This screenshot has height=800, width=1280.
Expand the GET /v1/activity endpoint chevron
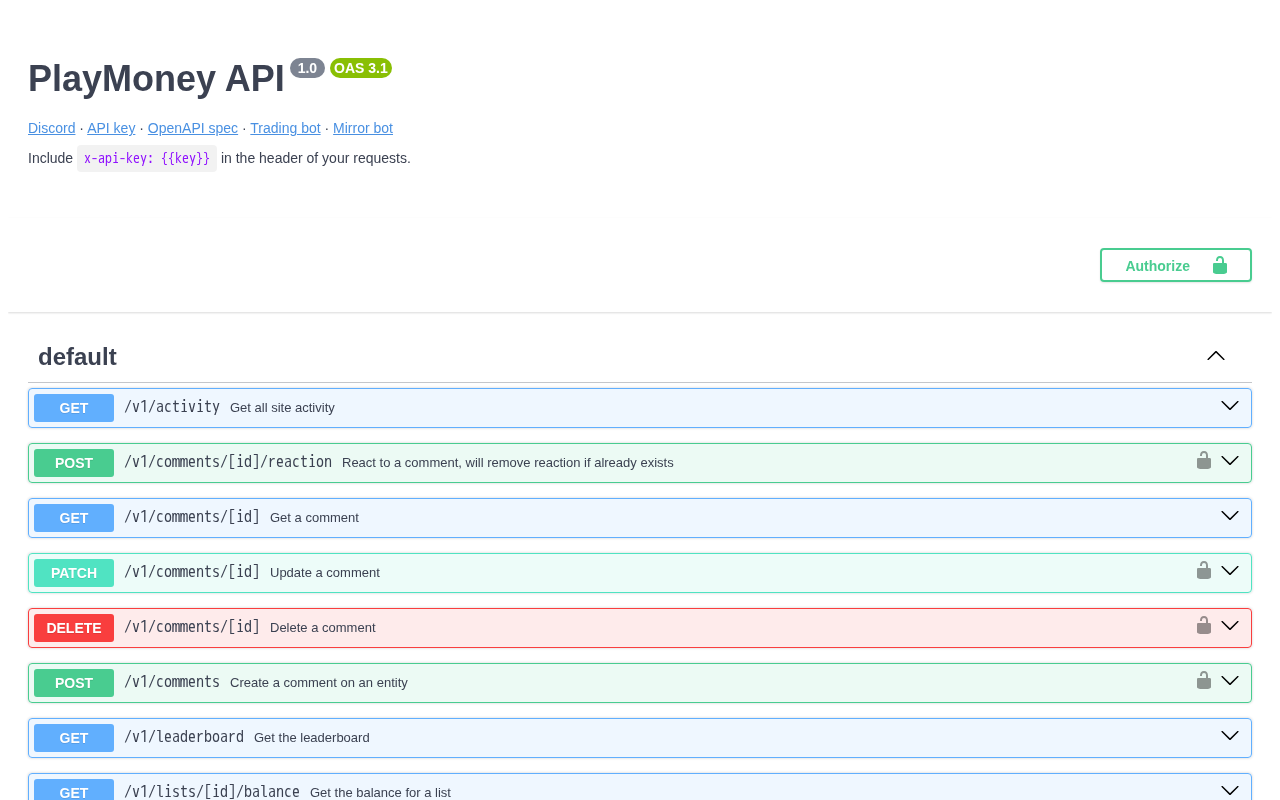click(1230, 406)
